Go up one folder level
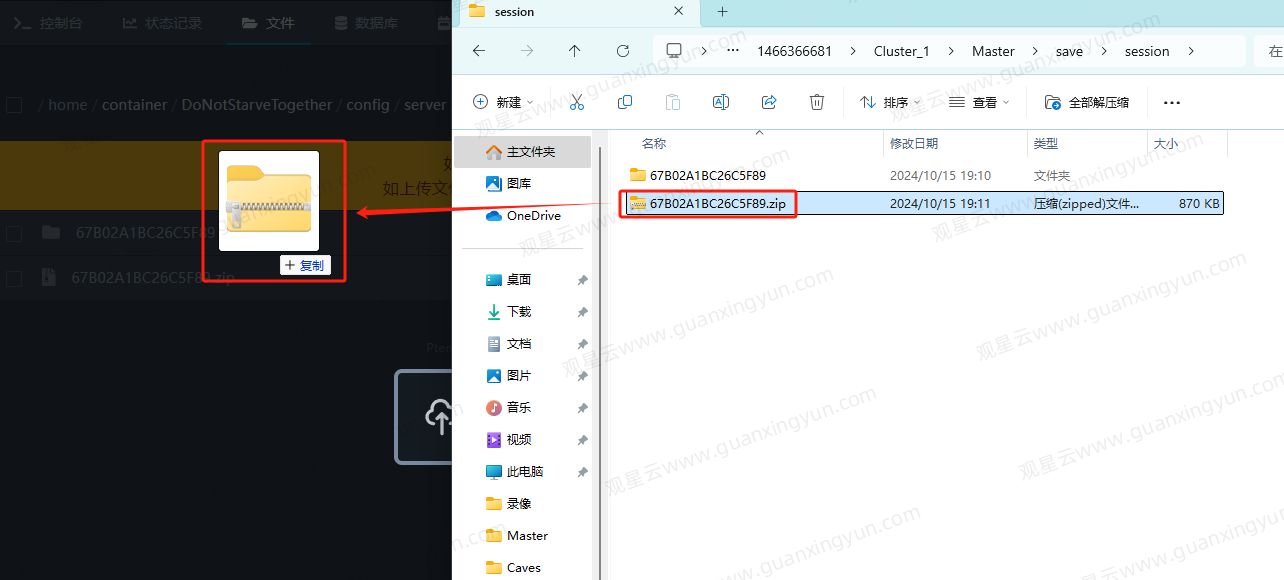Viewport: 1284px width, 580px height. tap(574, 51)
